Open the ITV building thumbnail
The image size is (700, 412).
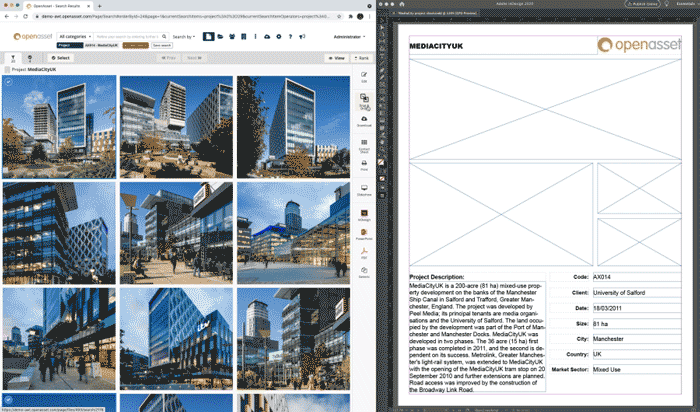pos(176,338)
